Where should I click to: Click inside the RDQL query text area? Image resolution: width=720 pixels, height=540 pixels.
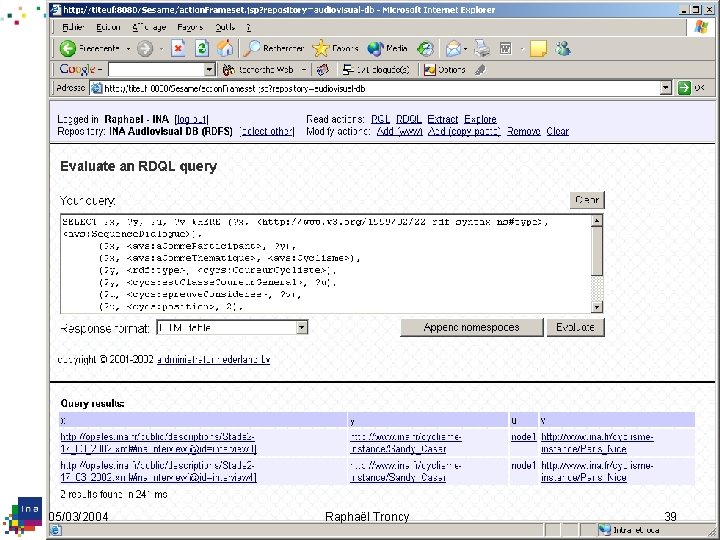coord(326,264)
